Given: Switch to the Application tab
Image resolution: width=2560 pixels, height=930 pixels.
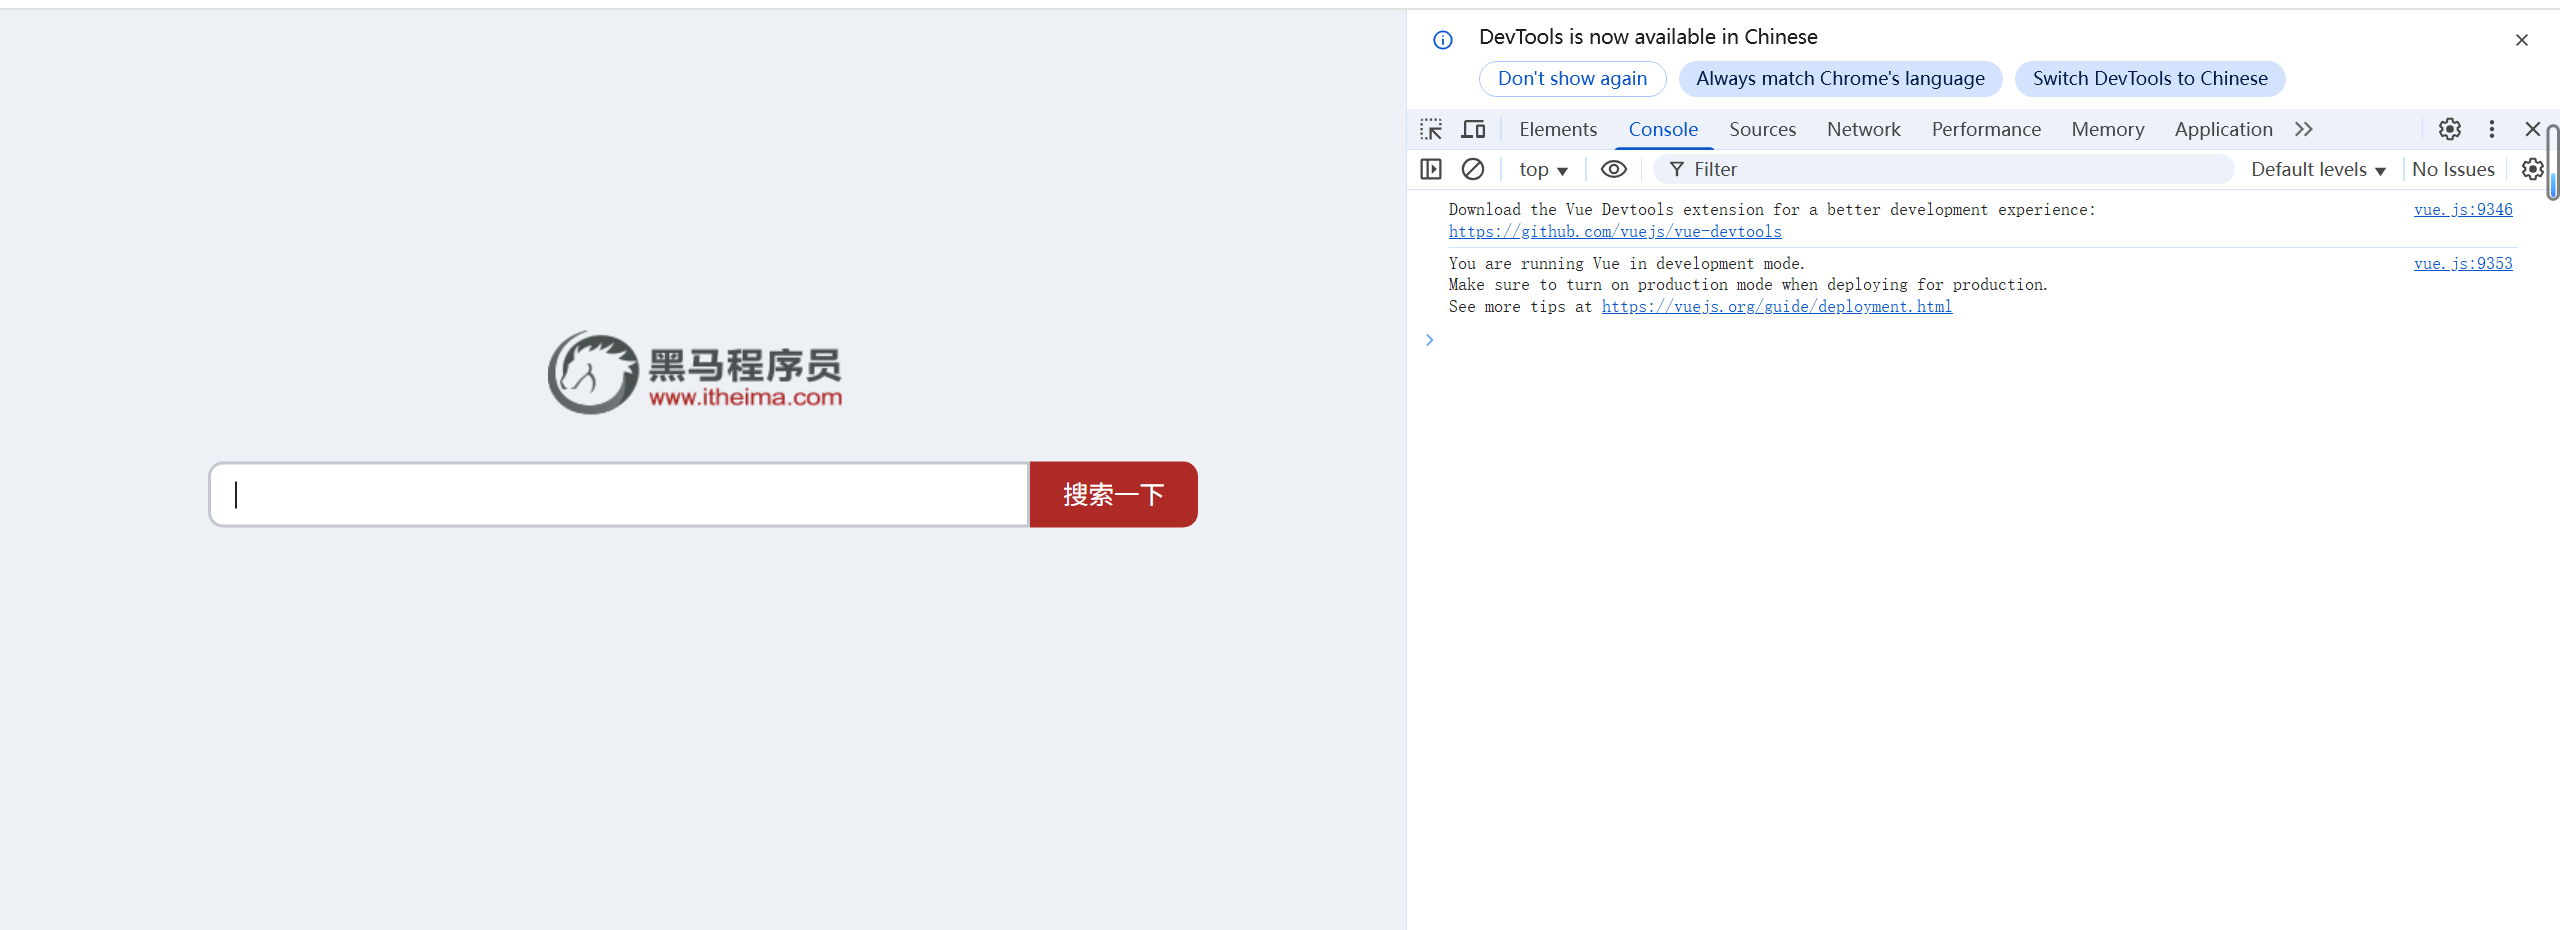Looking at the screenshot, I should [2223, 129].
